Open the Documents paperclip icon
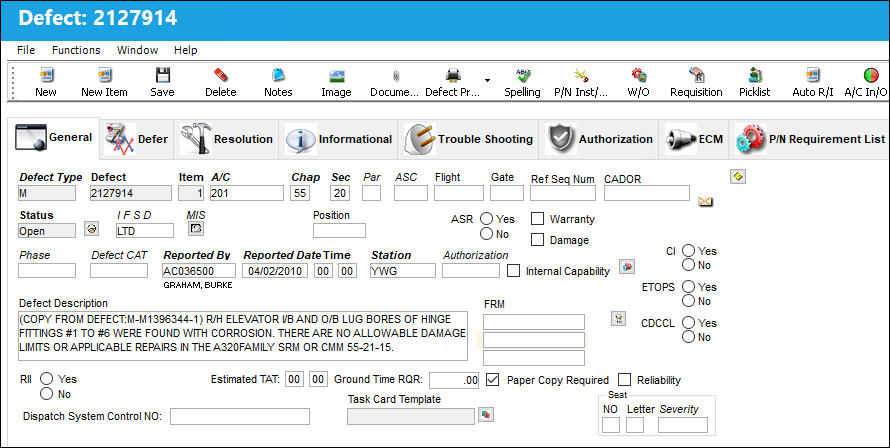Image resolution: width=890 pixels, height=448 pixels. click(x=395, y=75)
